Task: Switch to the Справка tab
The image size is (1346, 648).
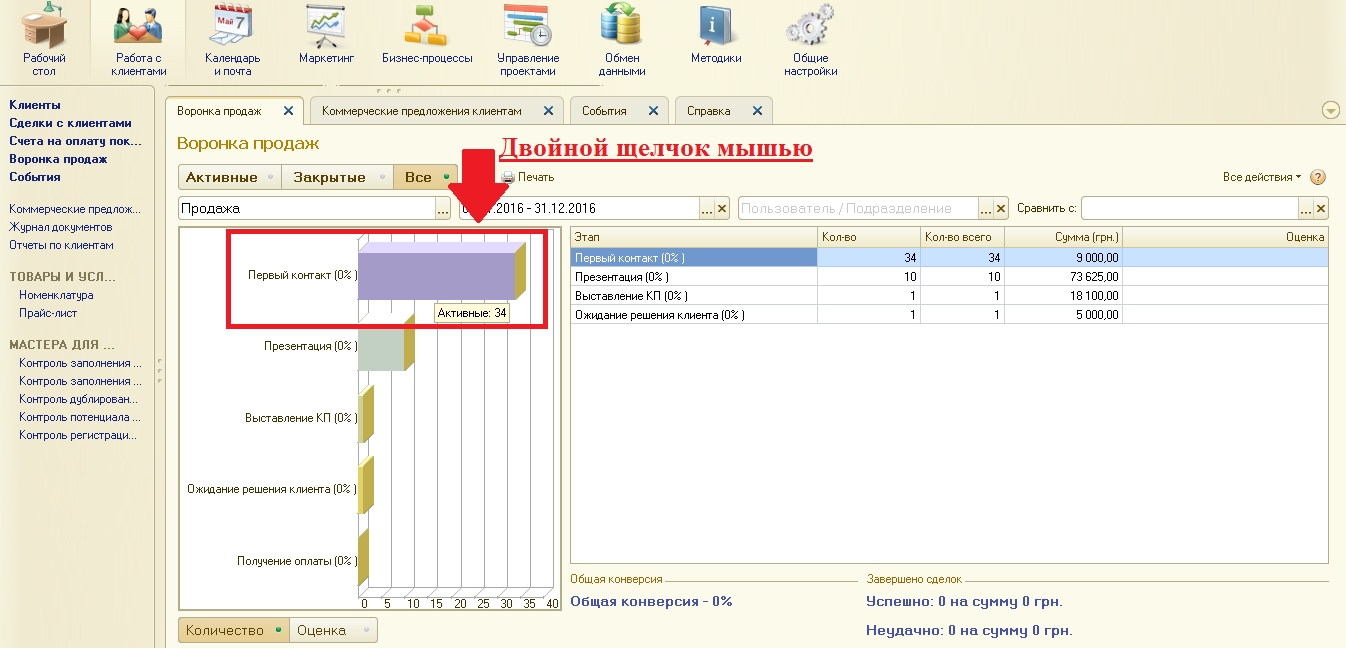Action: [708, 111]
